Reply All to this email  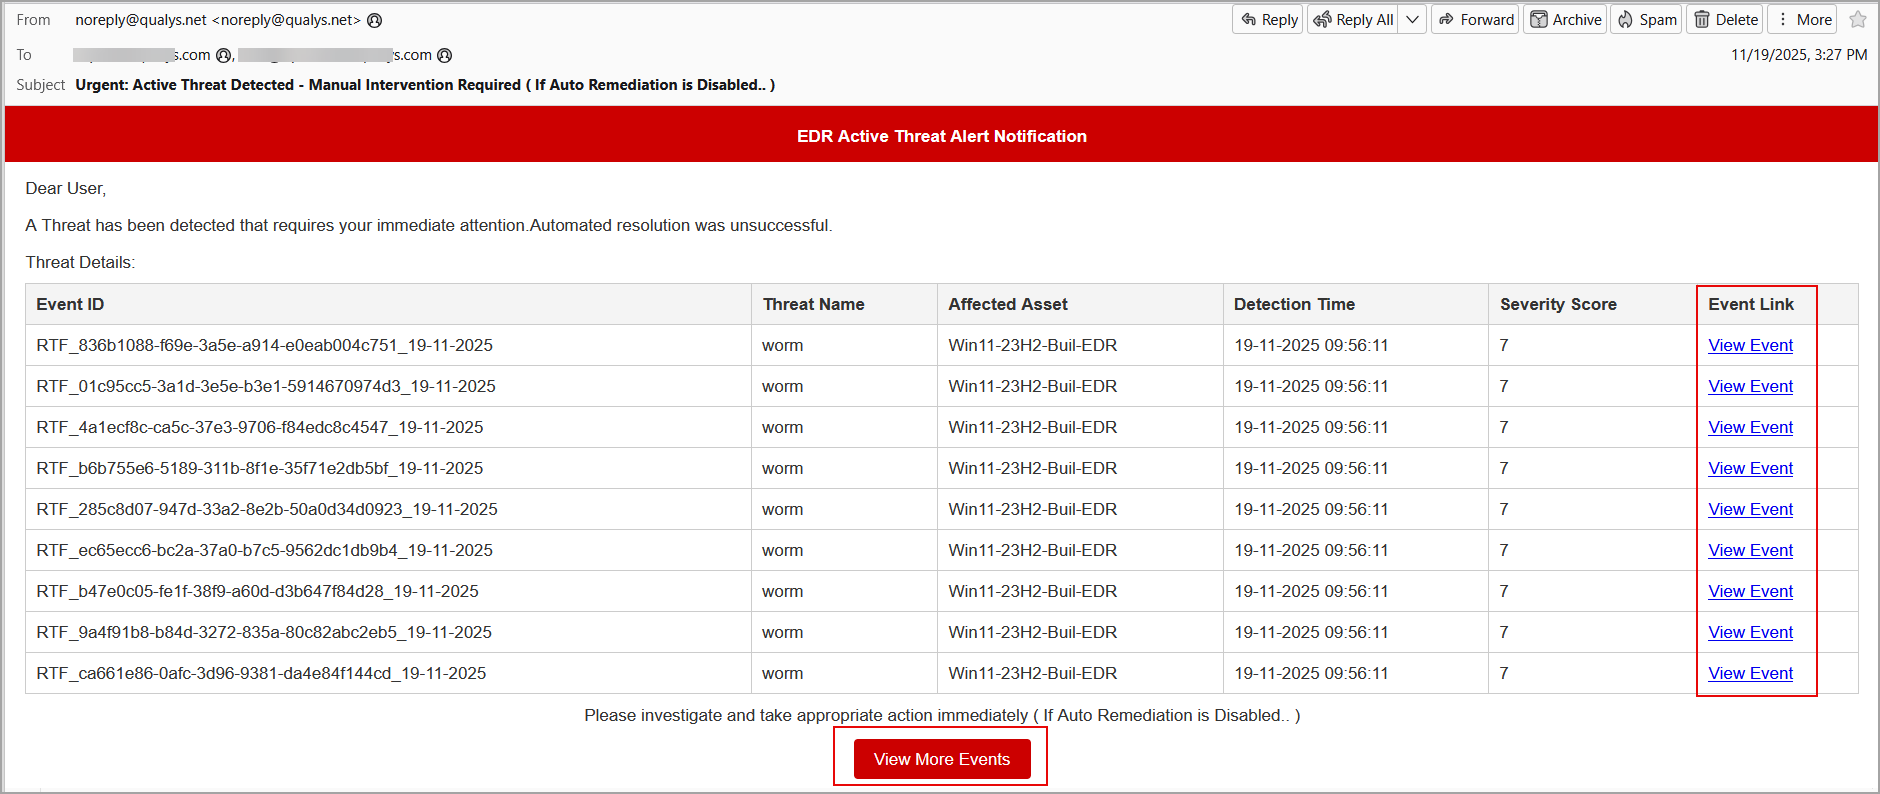1353,20
